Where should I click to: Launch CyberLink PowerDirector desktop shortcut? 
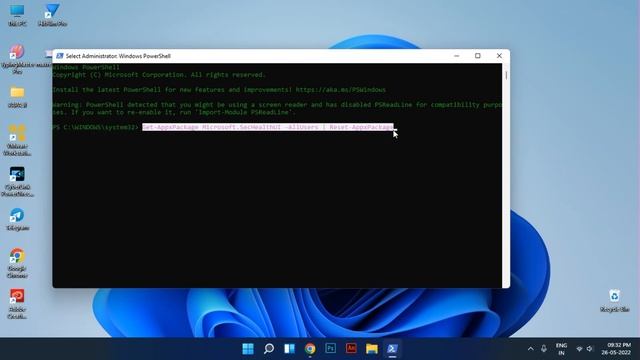pyautogui.click(x=17, y=181)
